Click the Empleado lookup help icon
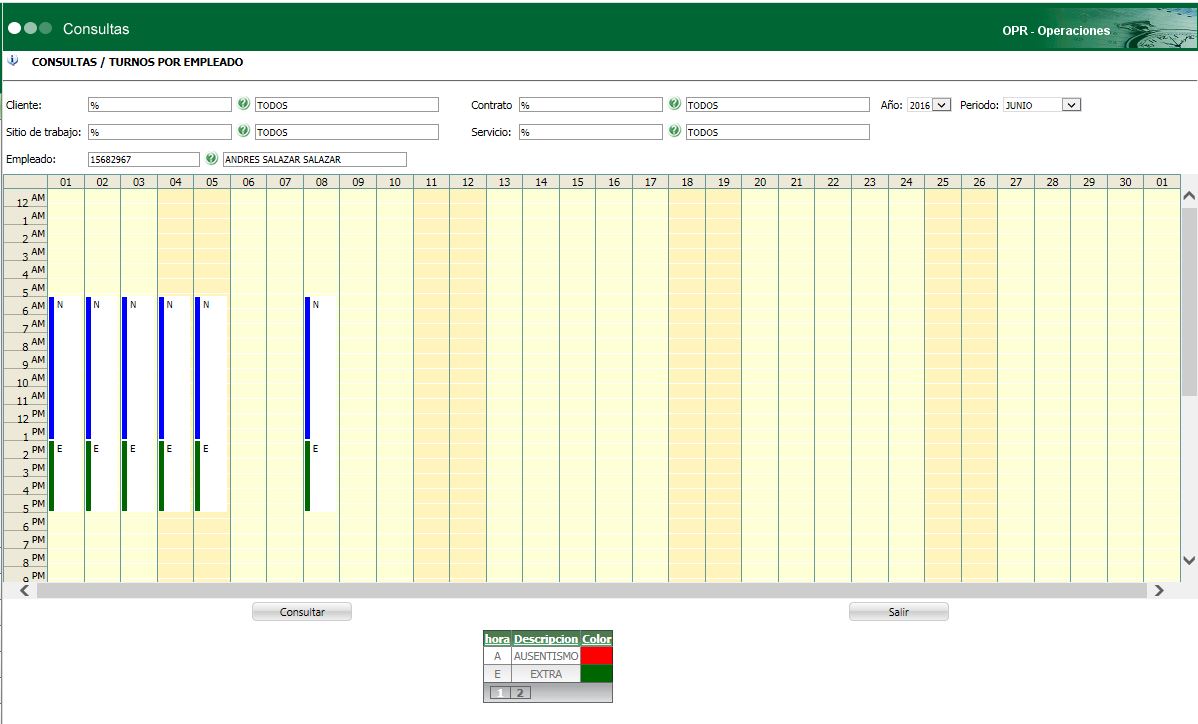This screenshot has height=724, width=1198. pyautogui.click(x=212, y=158)
